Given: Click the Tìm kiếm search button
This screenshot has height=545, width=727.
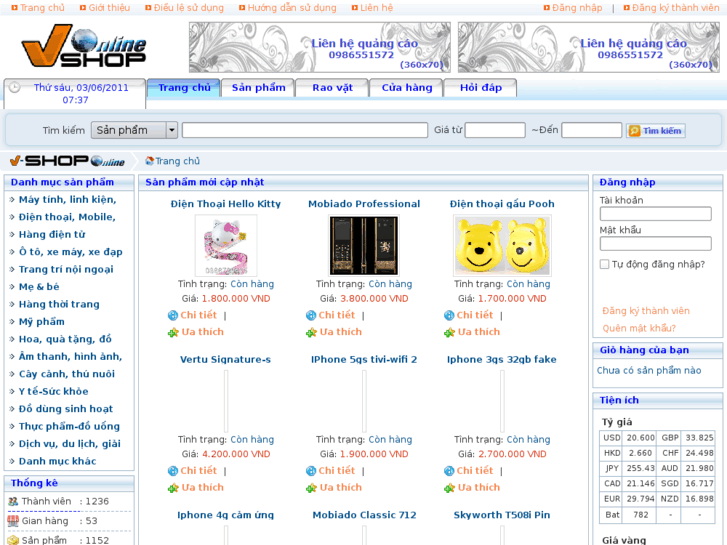Looking at the screenshot, I should 655,131.
